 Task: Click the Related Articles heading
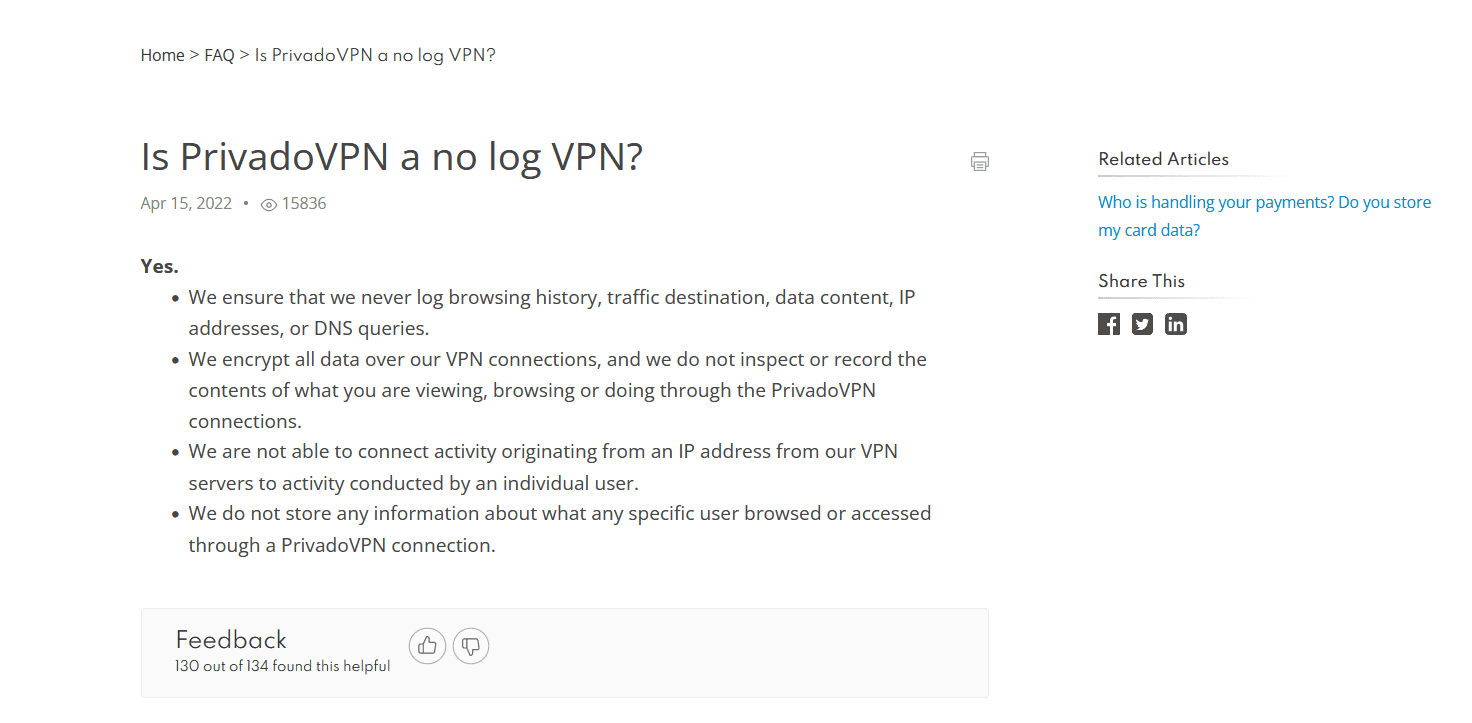pyautogui.click(x=1163, y=159)
